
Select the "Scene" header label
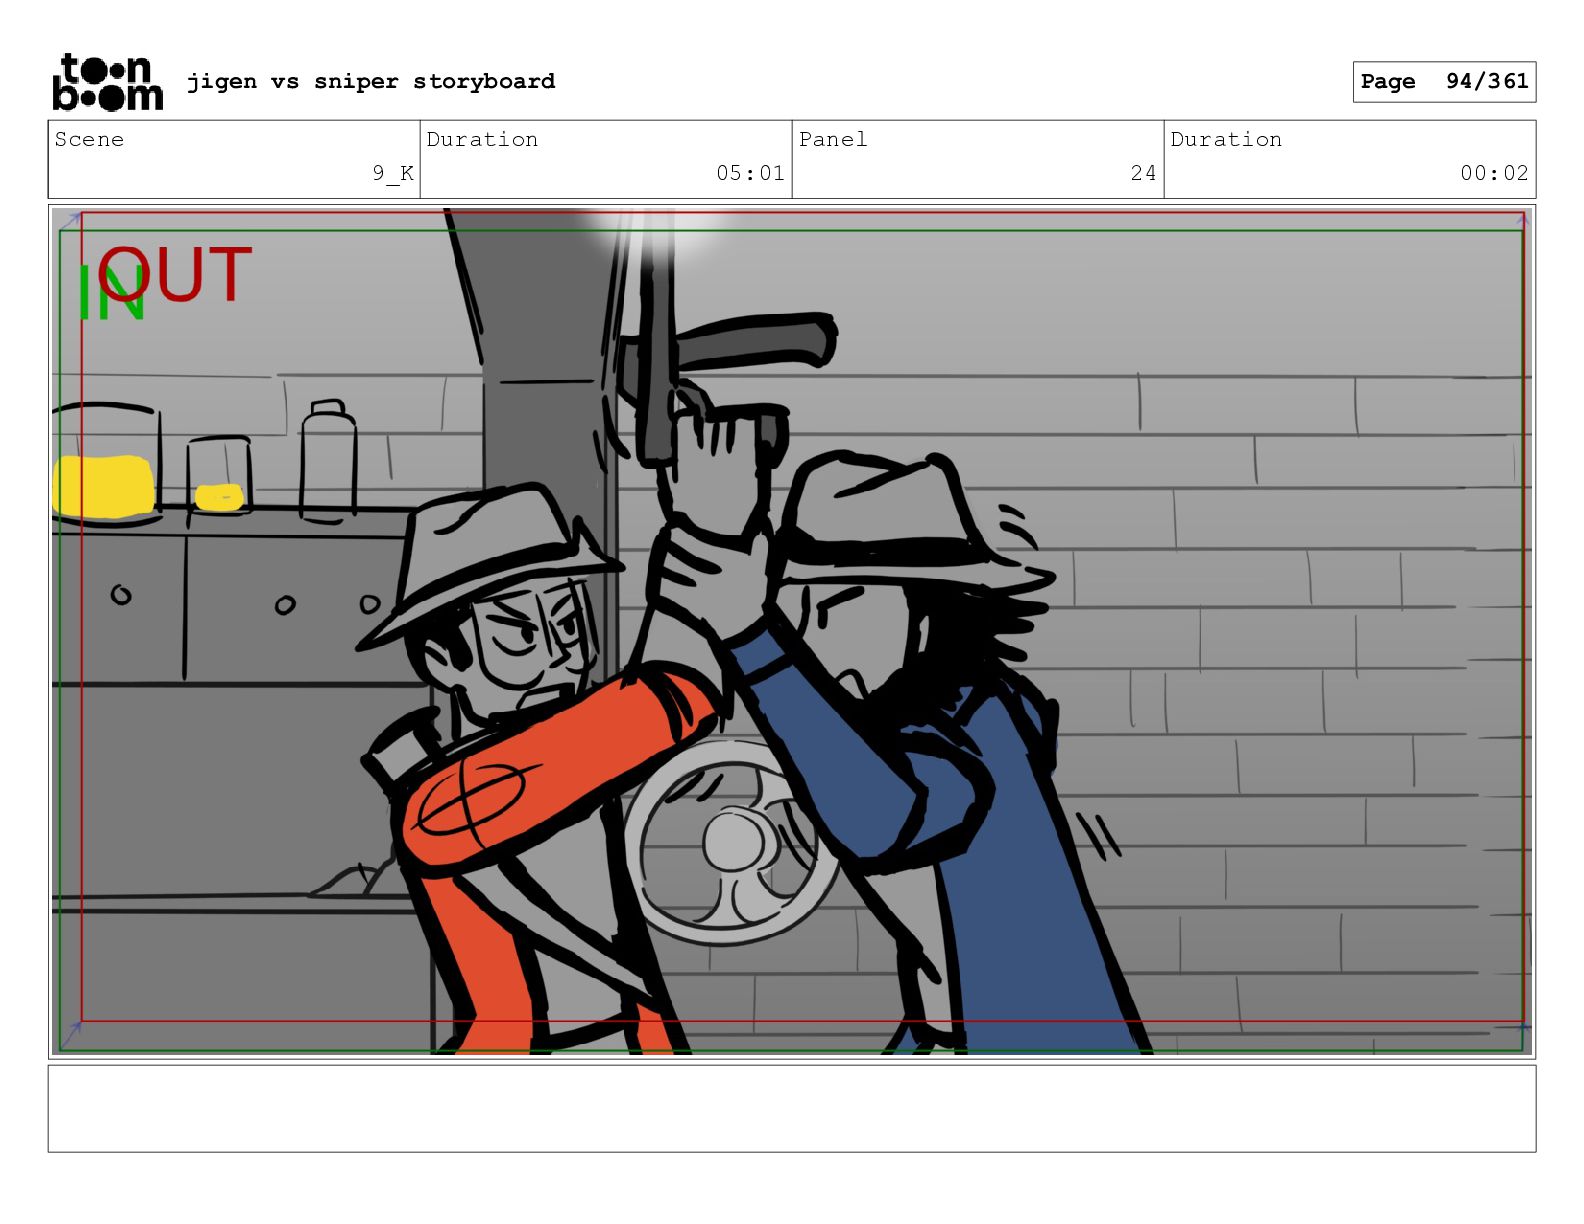(89, 139)
